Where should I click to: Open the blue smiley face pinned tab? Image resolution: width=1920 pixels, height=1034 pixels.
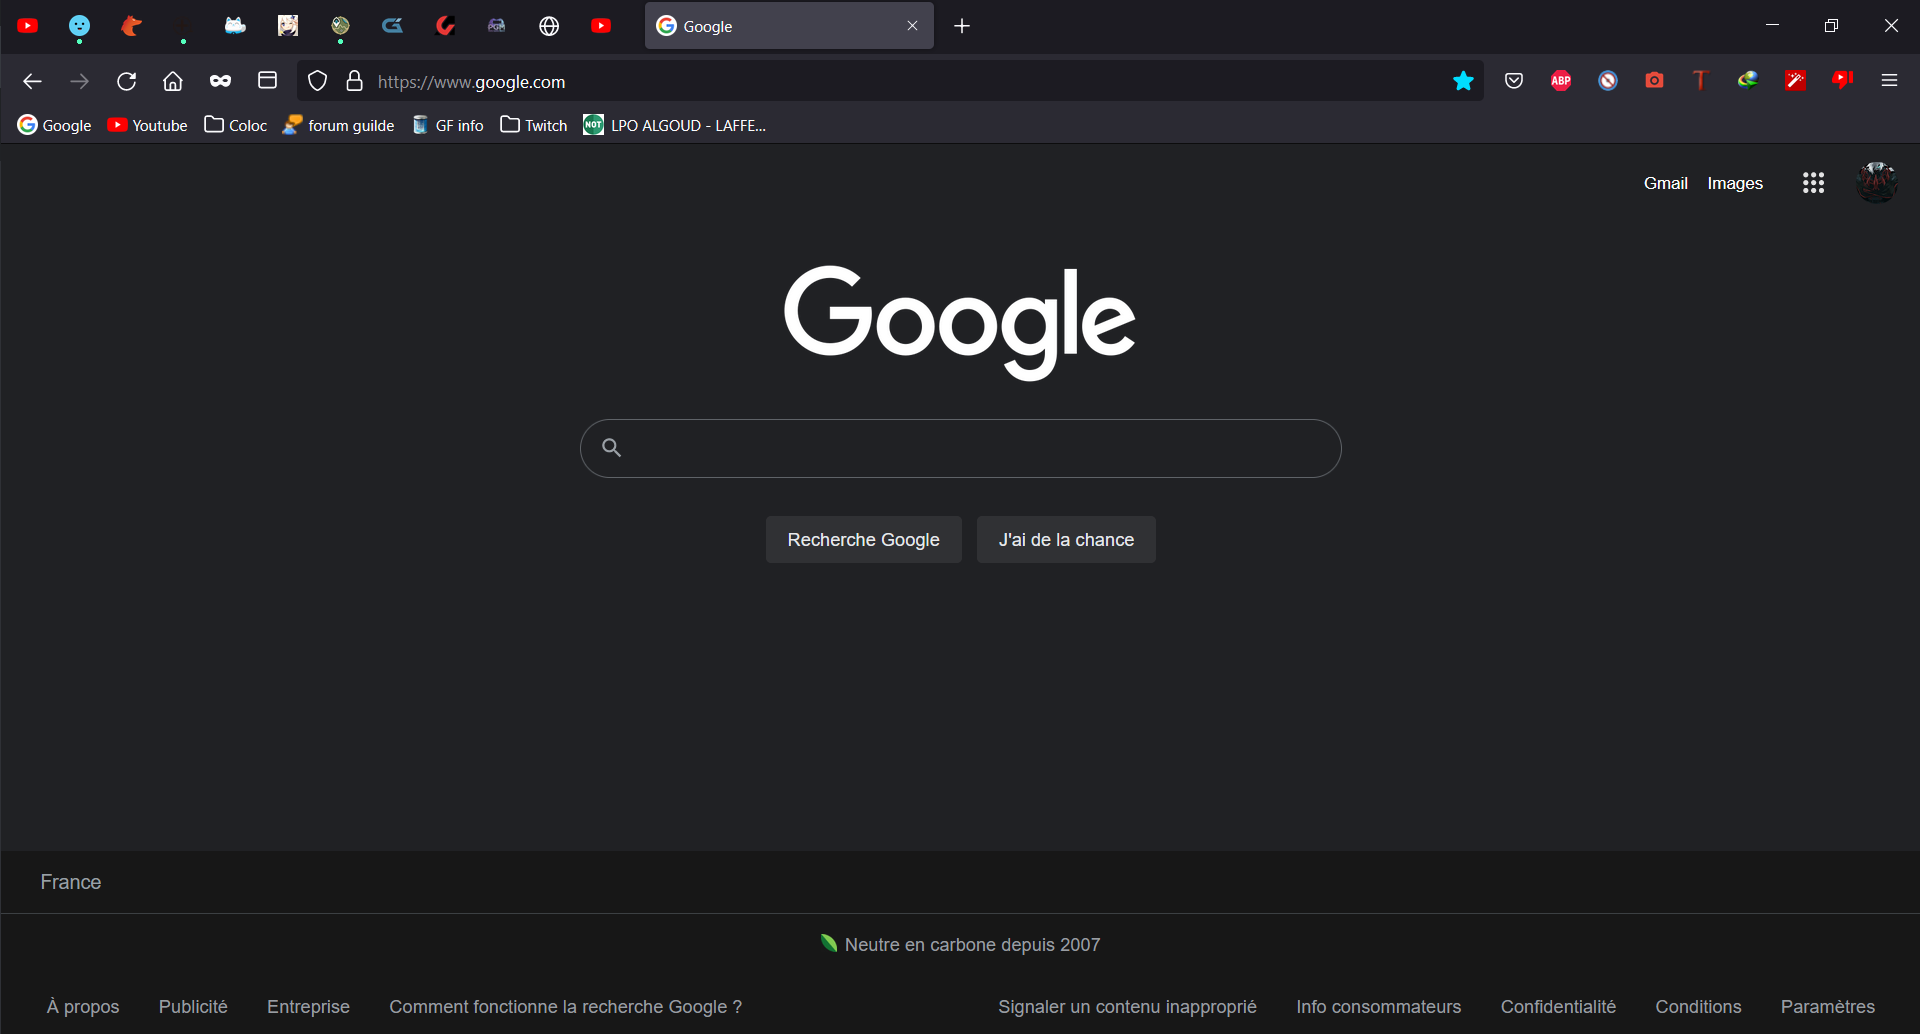click(79, 26)
